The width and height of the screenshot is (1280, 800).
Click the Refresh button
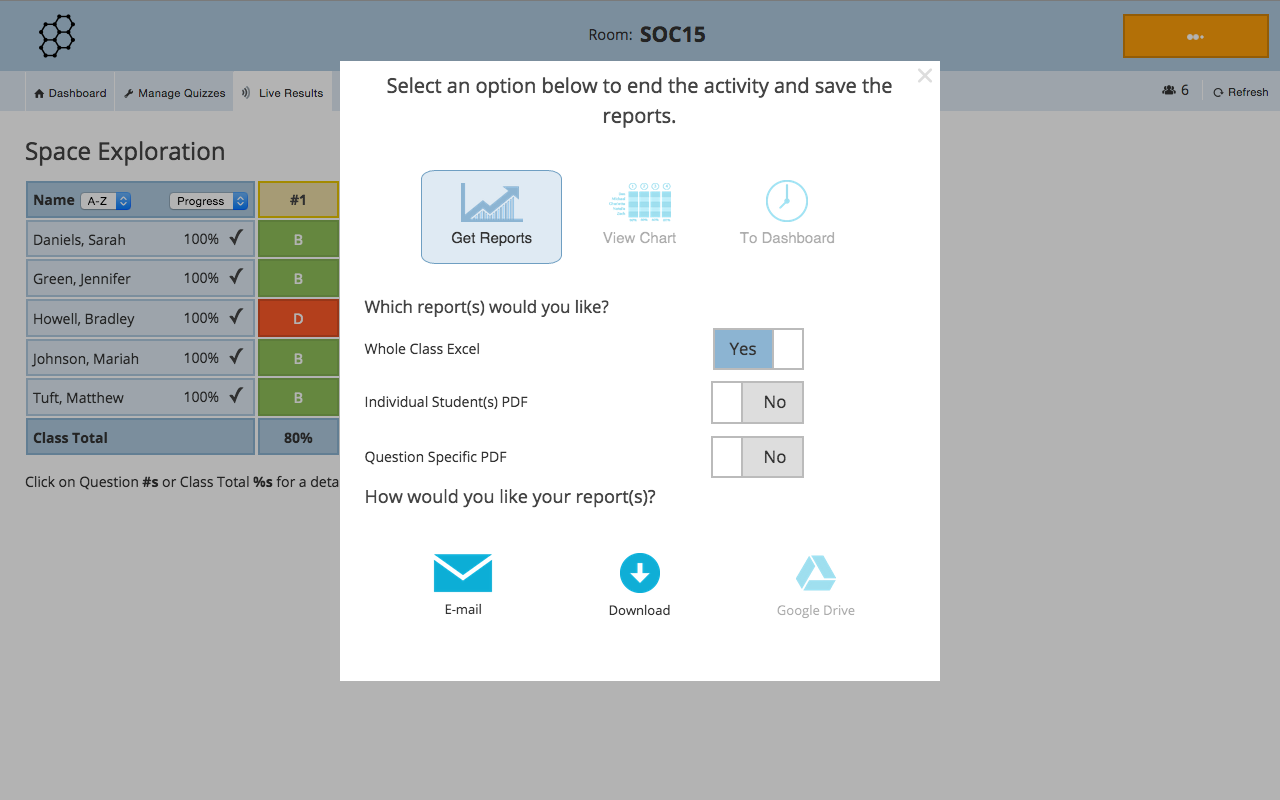[1240, 91]
